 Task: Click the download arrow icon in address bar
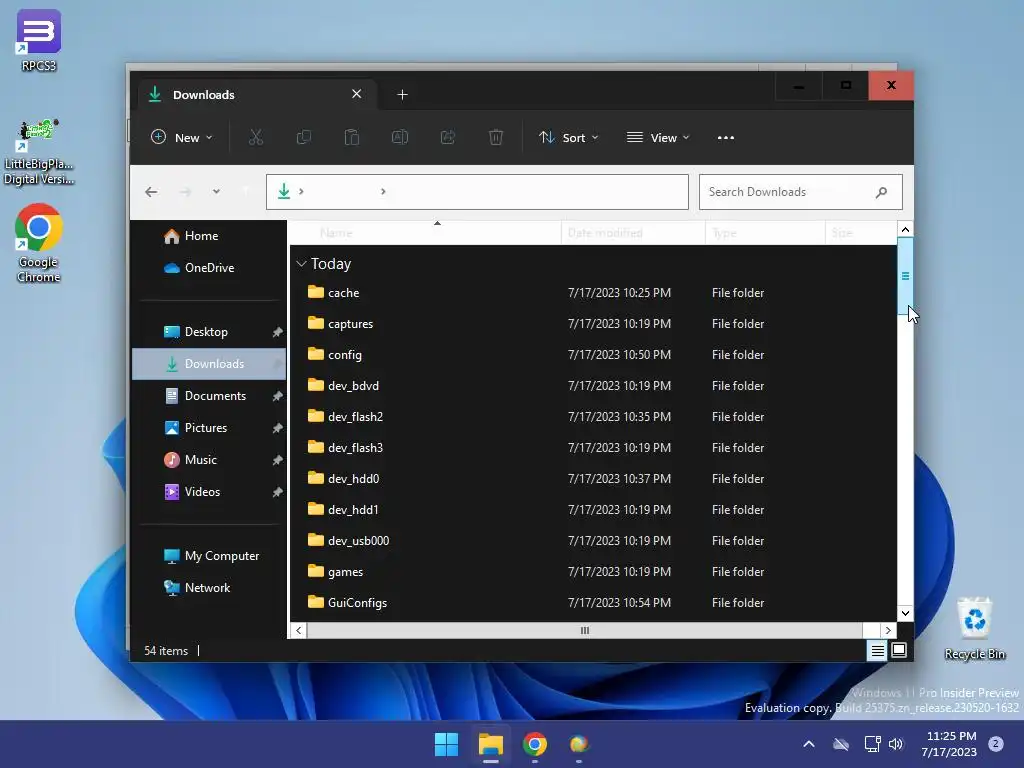tap(284, 191)
